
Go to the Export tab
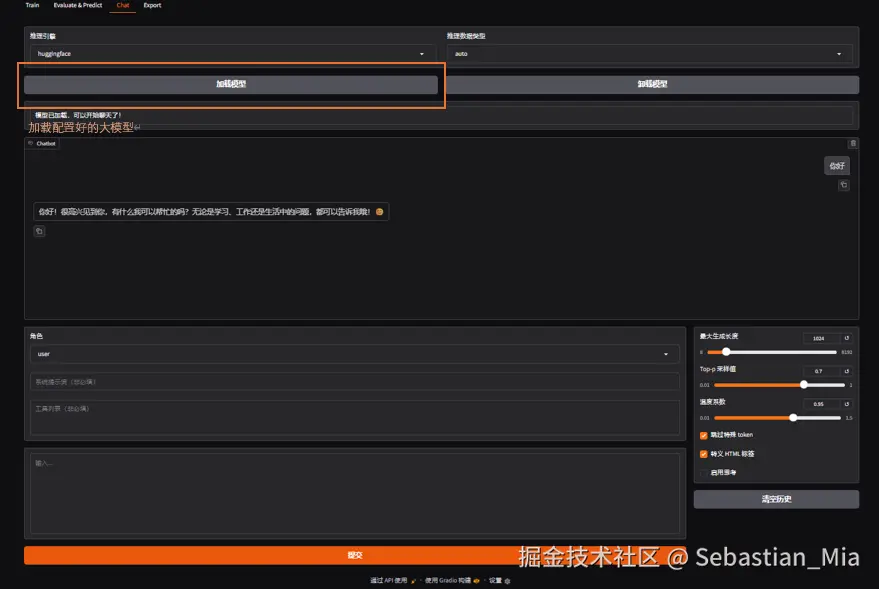coord(152,5)
